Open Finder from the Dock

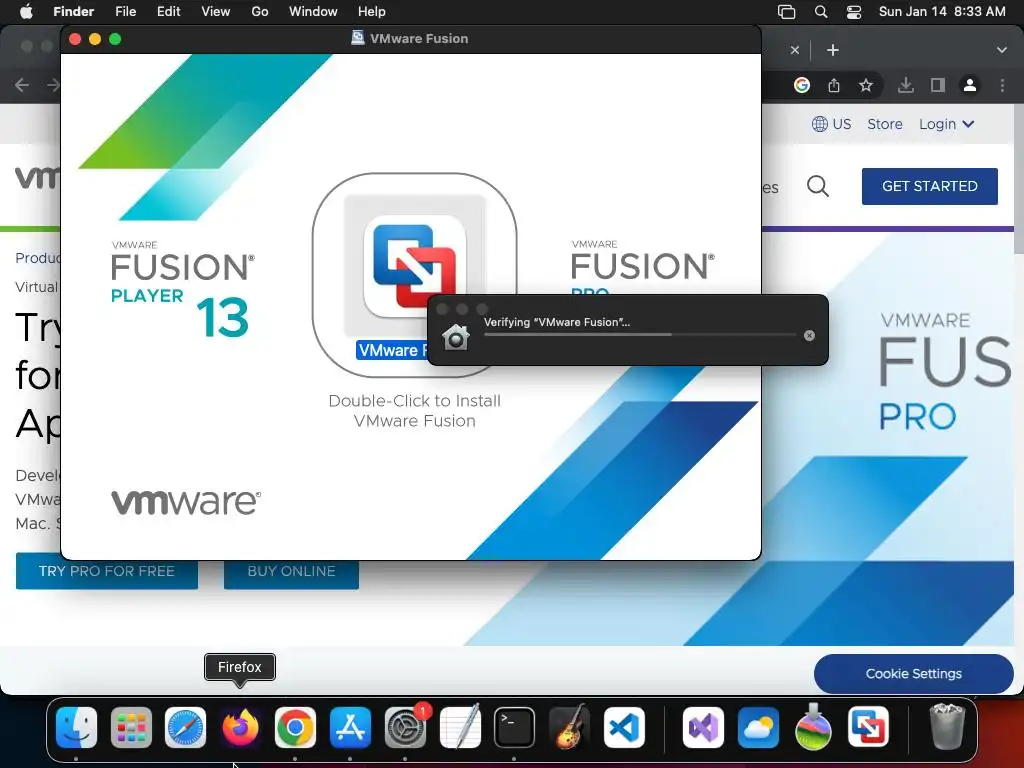pos(76,728)
